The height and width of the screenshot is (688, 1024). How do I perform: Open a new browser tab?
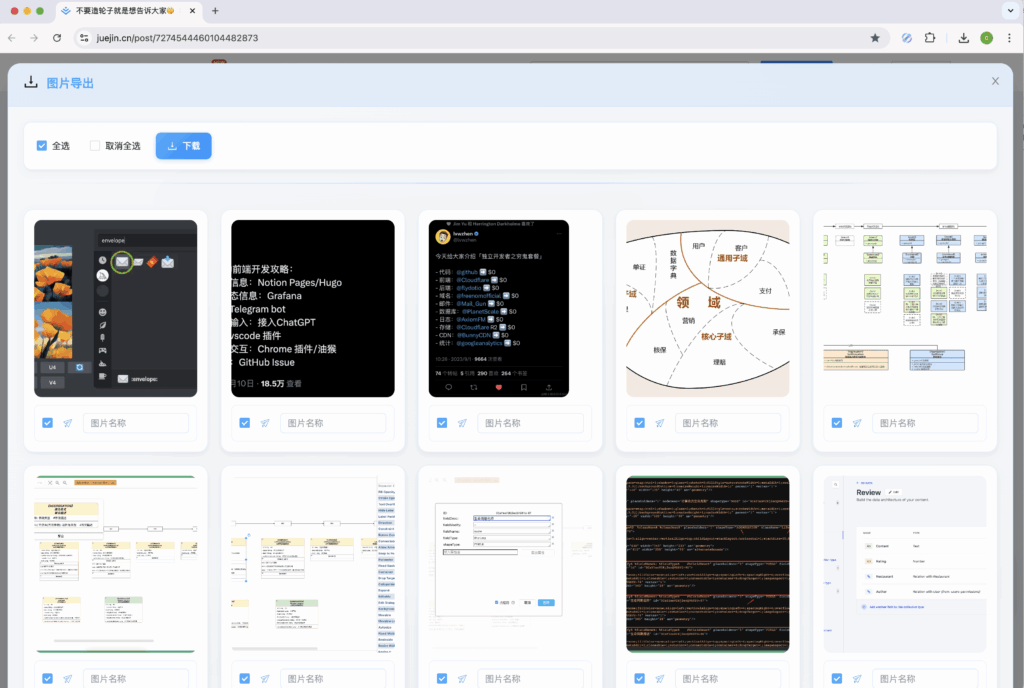[x=215, y=11]
